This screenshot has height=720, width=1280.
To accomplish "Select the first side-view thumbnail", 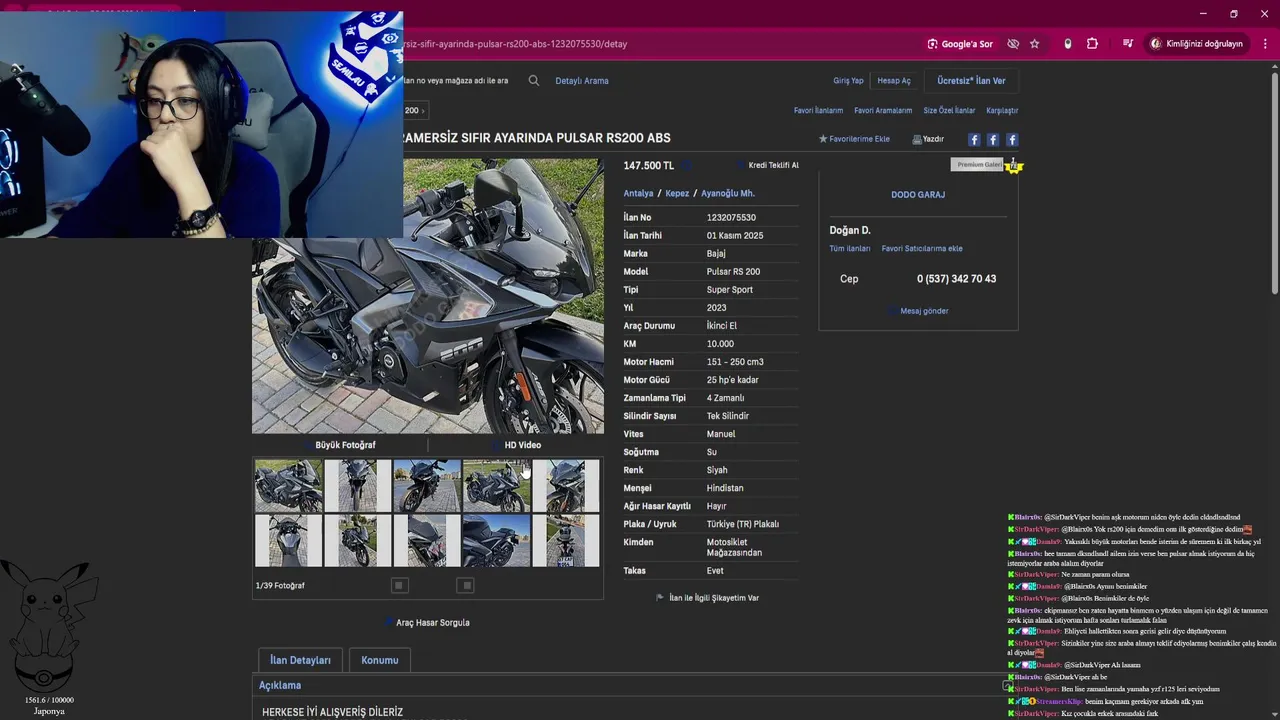I will (288, 486).
